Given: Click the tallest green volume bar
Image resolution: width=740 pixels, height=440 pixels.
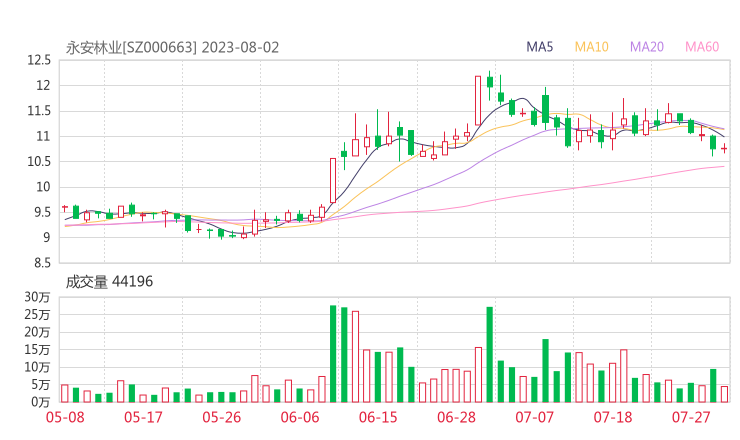Looking at the screenshot, I should pyautogui.click(x=333, y=354).
